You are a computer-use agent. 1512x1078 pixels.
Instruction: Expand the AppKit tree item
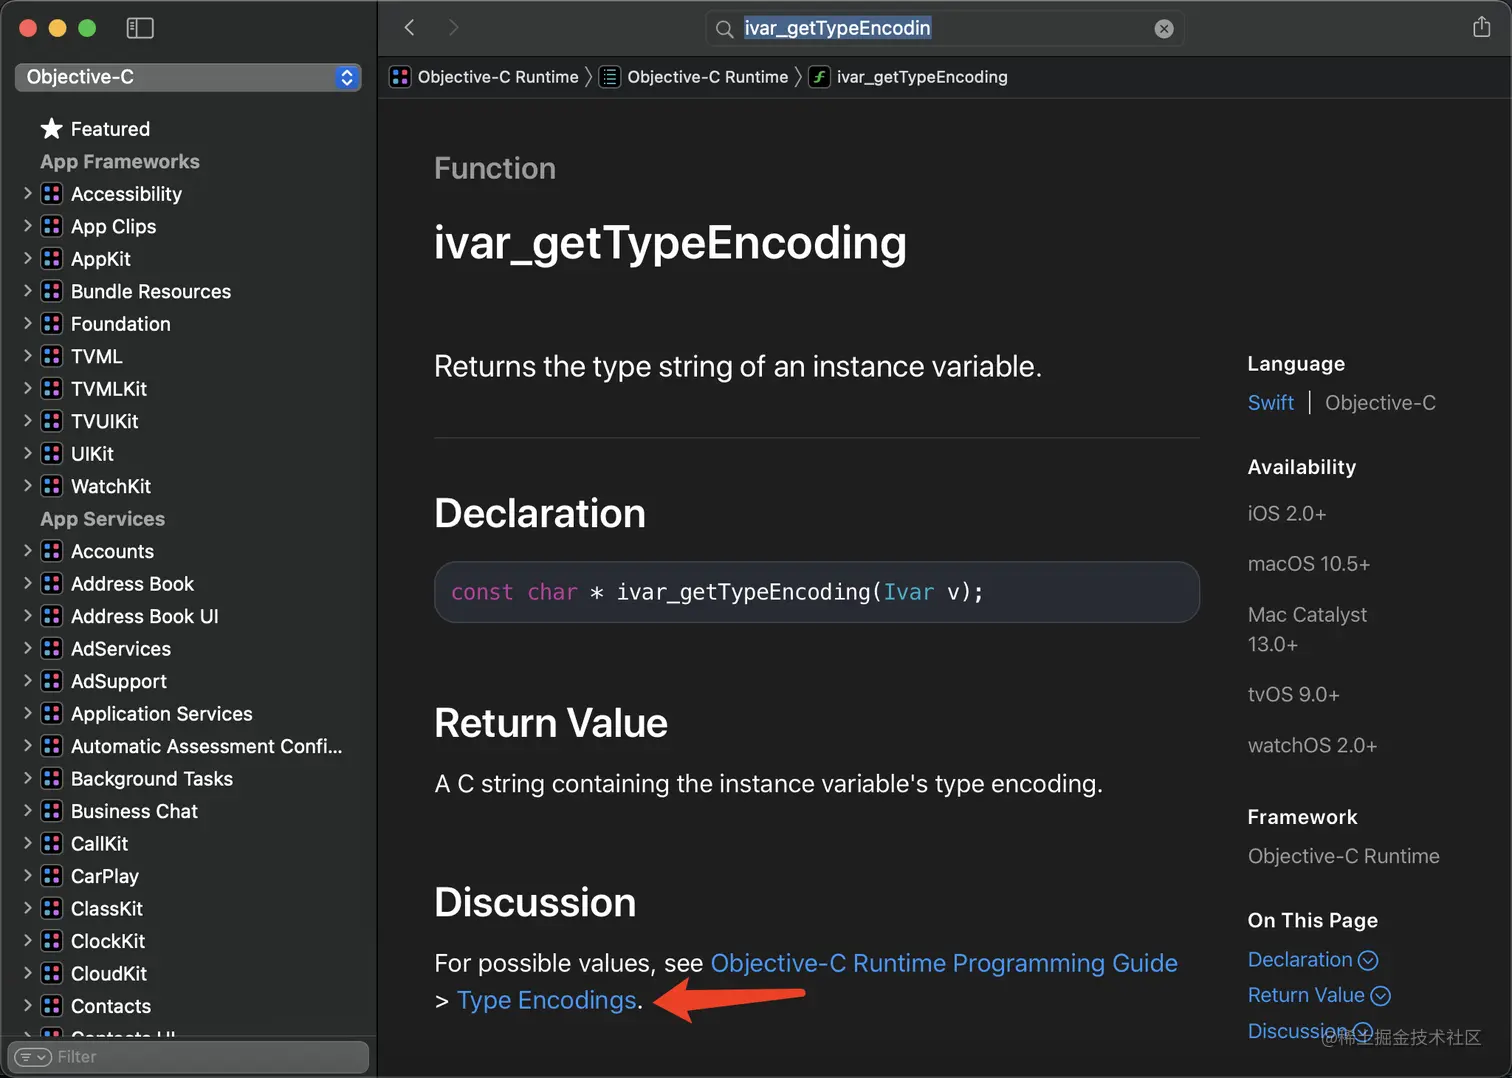tap(28, 258)
